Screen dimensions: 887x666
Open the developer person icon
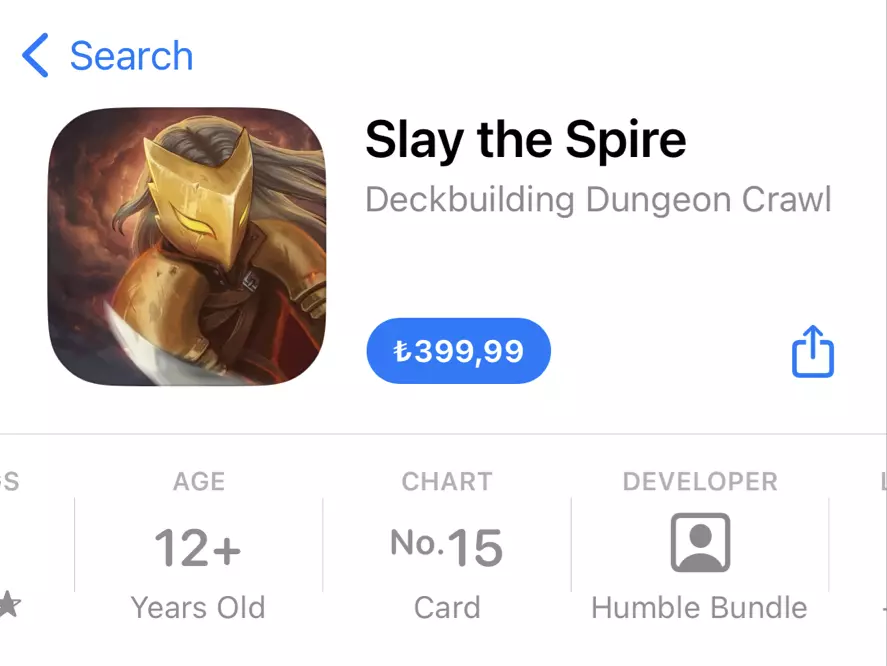700,543
